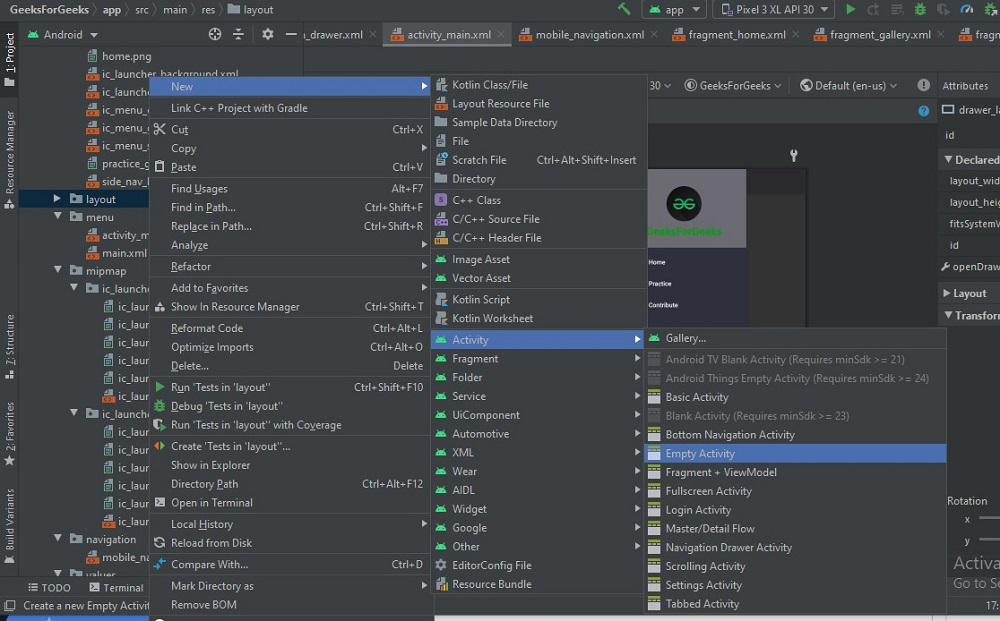Screen dimensions: 1000x621
Task: Hide the Project panel using minimize dash
Action: (291, 34)
